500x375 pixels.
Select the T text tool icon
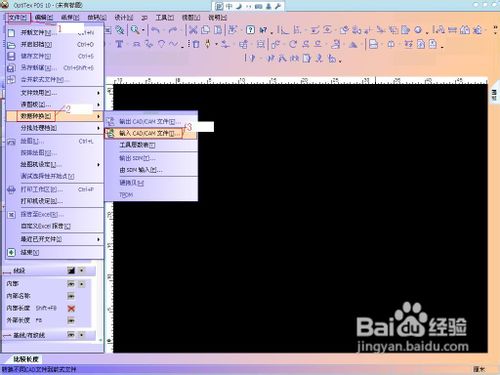click(x=119, y=44)
